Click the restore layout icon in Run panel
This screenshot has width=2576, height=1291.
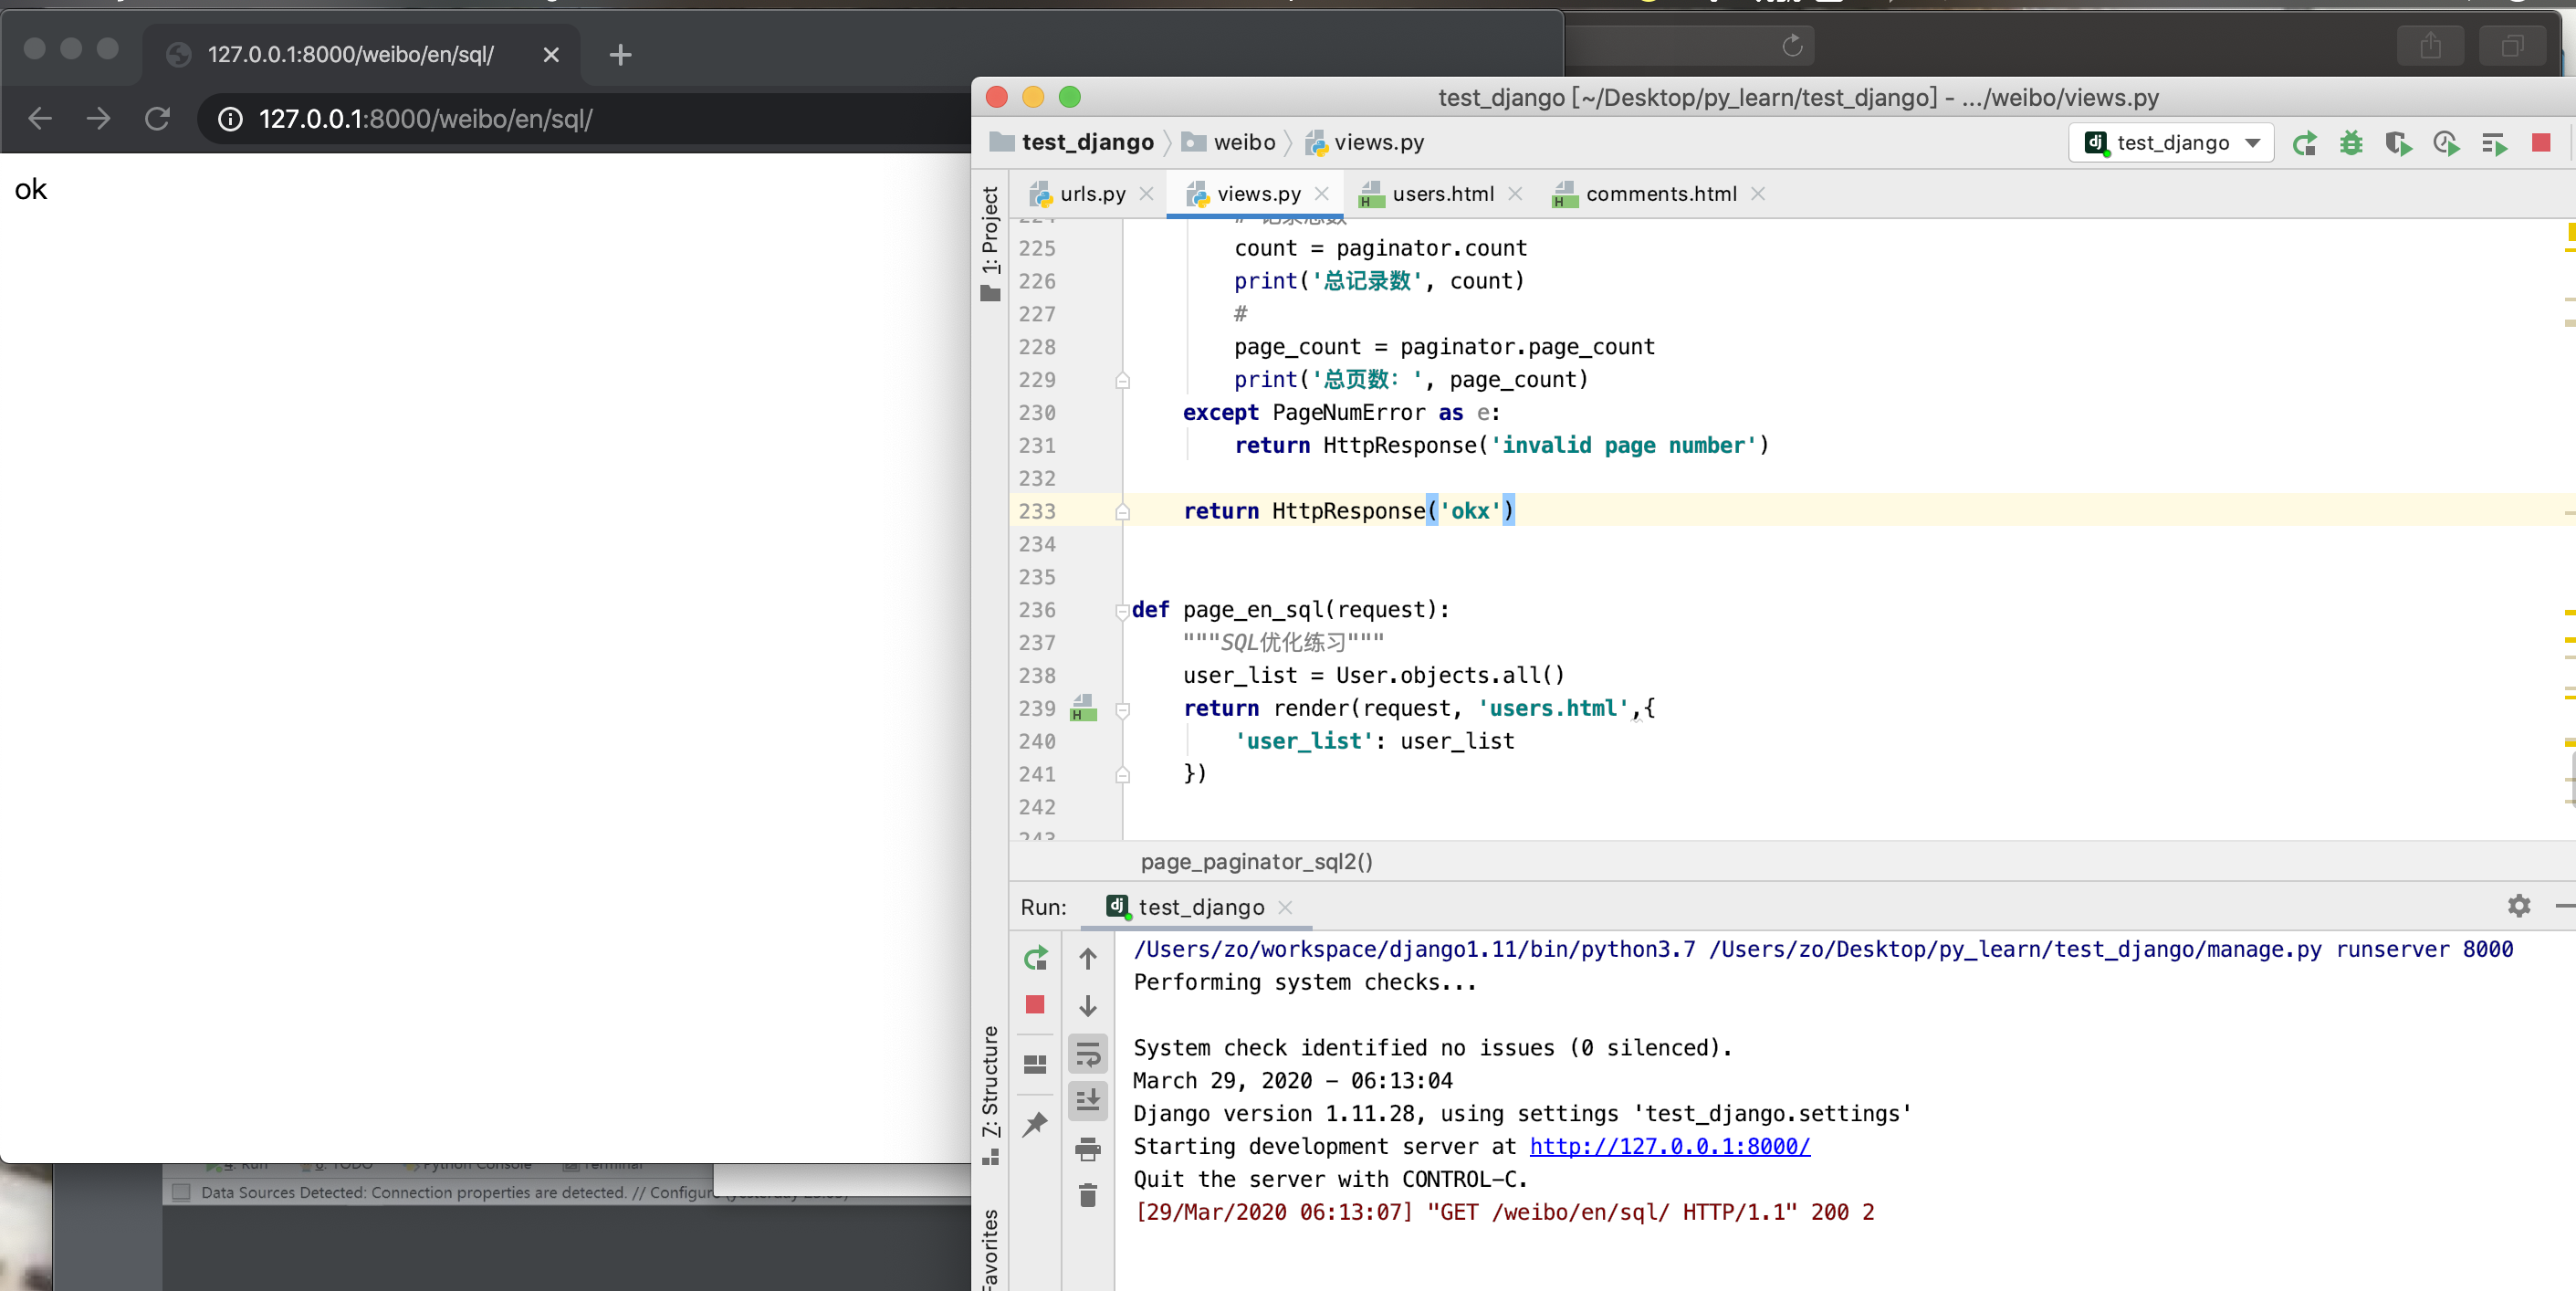pos(1035,1064)
